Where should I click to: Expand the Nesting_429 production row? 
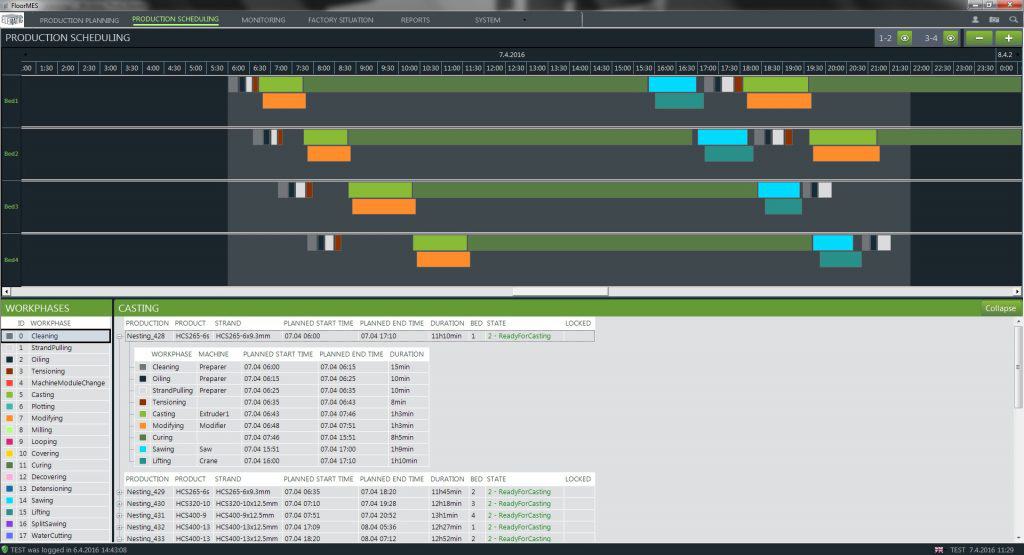click(119, 492)
